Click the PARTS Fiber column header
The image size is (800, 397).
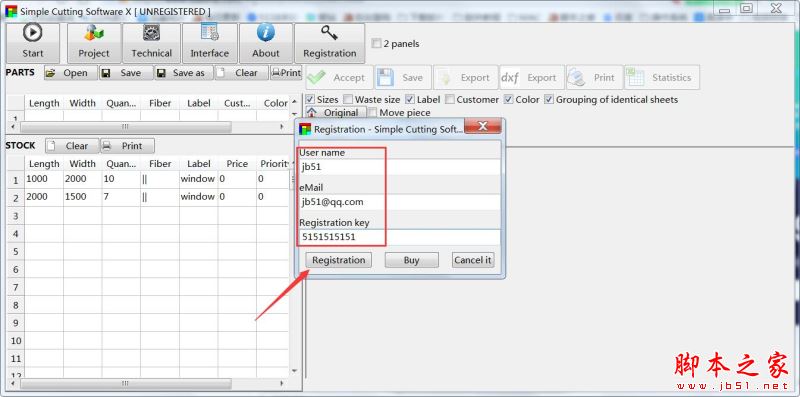[160, 103]
